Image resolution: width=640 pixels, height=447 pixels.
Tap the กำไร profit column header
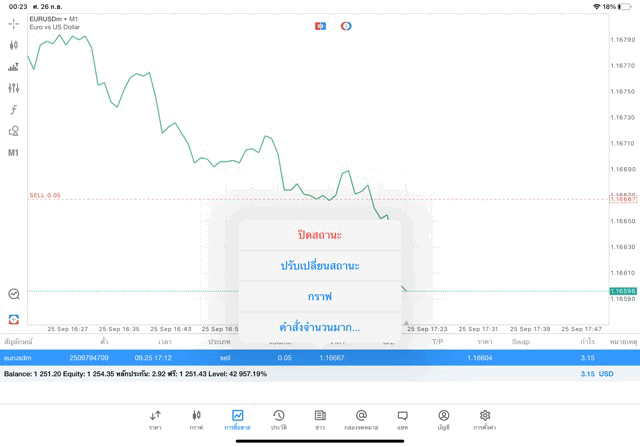[588, 342]
